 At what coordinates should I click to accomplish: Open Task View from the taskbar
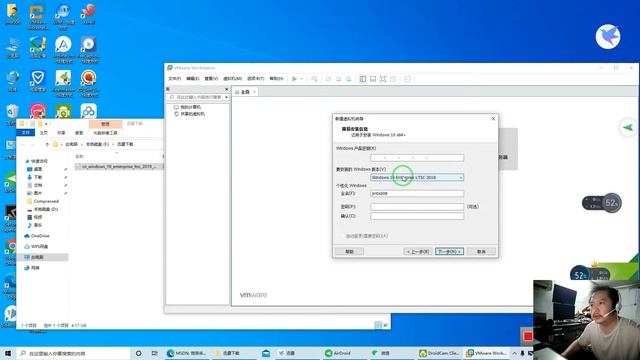(154, 353)
